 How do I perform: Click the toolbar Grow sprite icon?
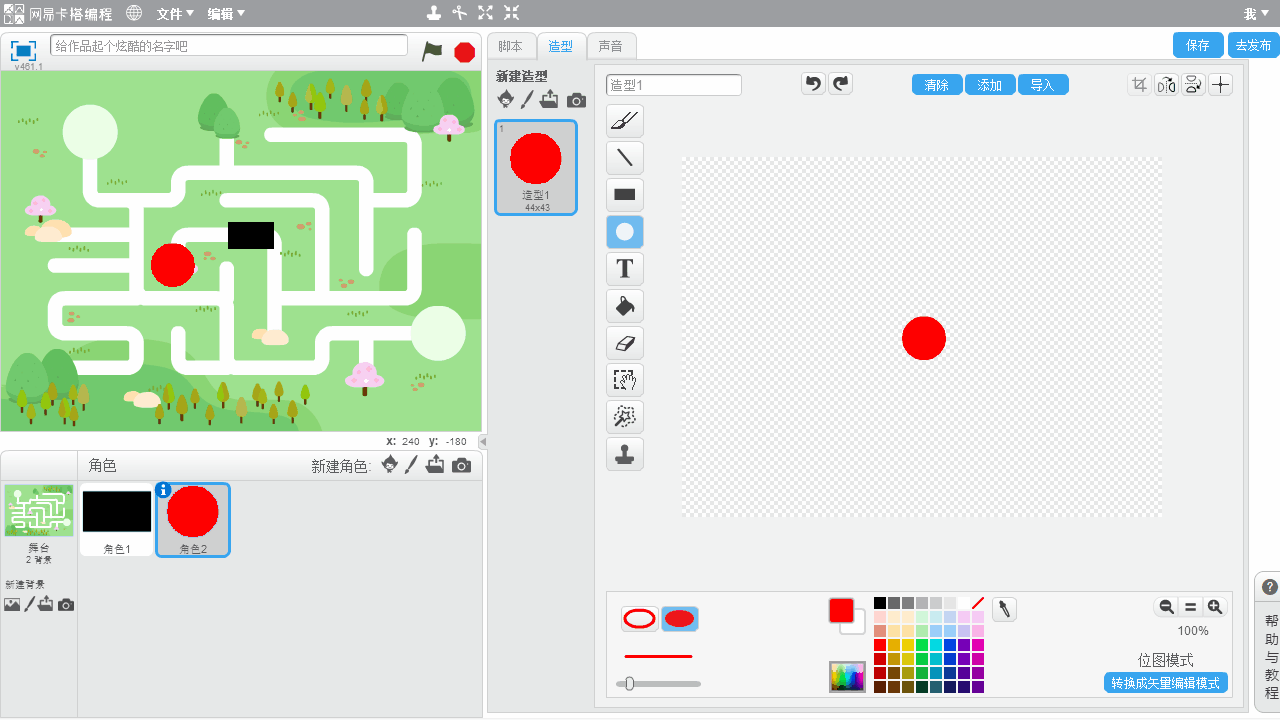point(485,13)
